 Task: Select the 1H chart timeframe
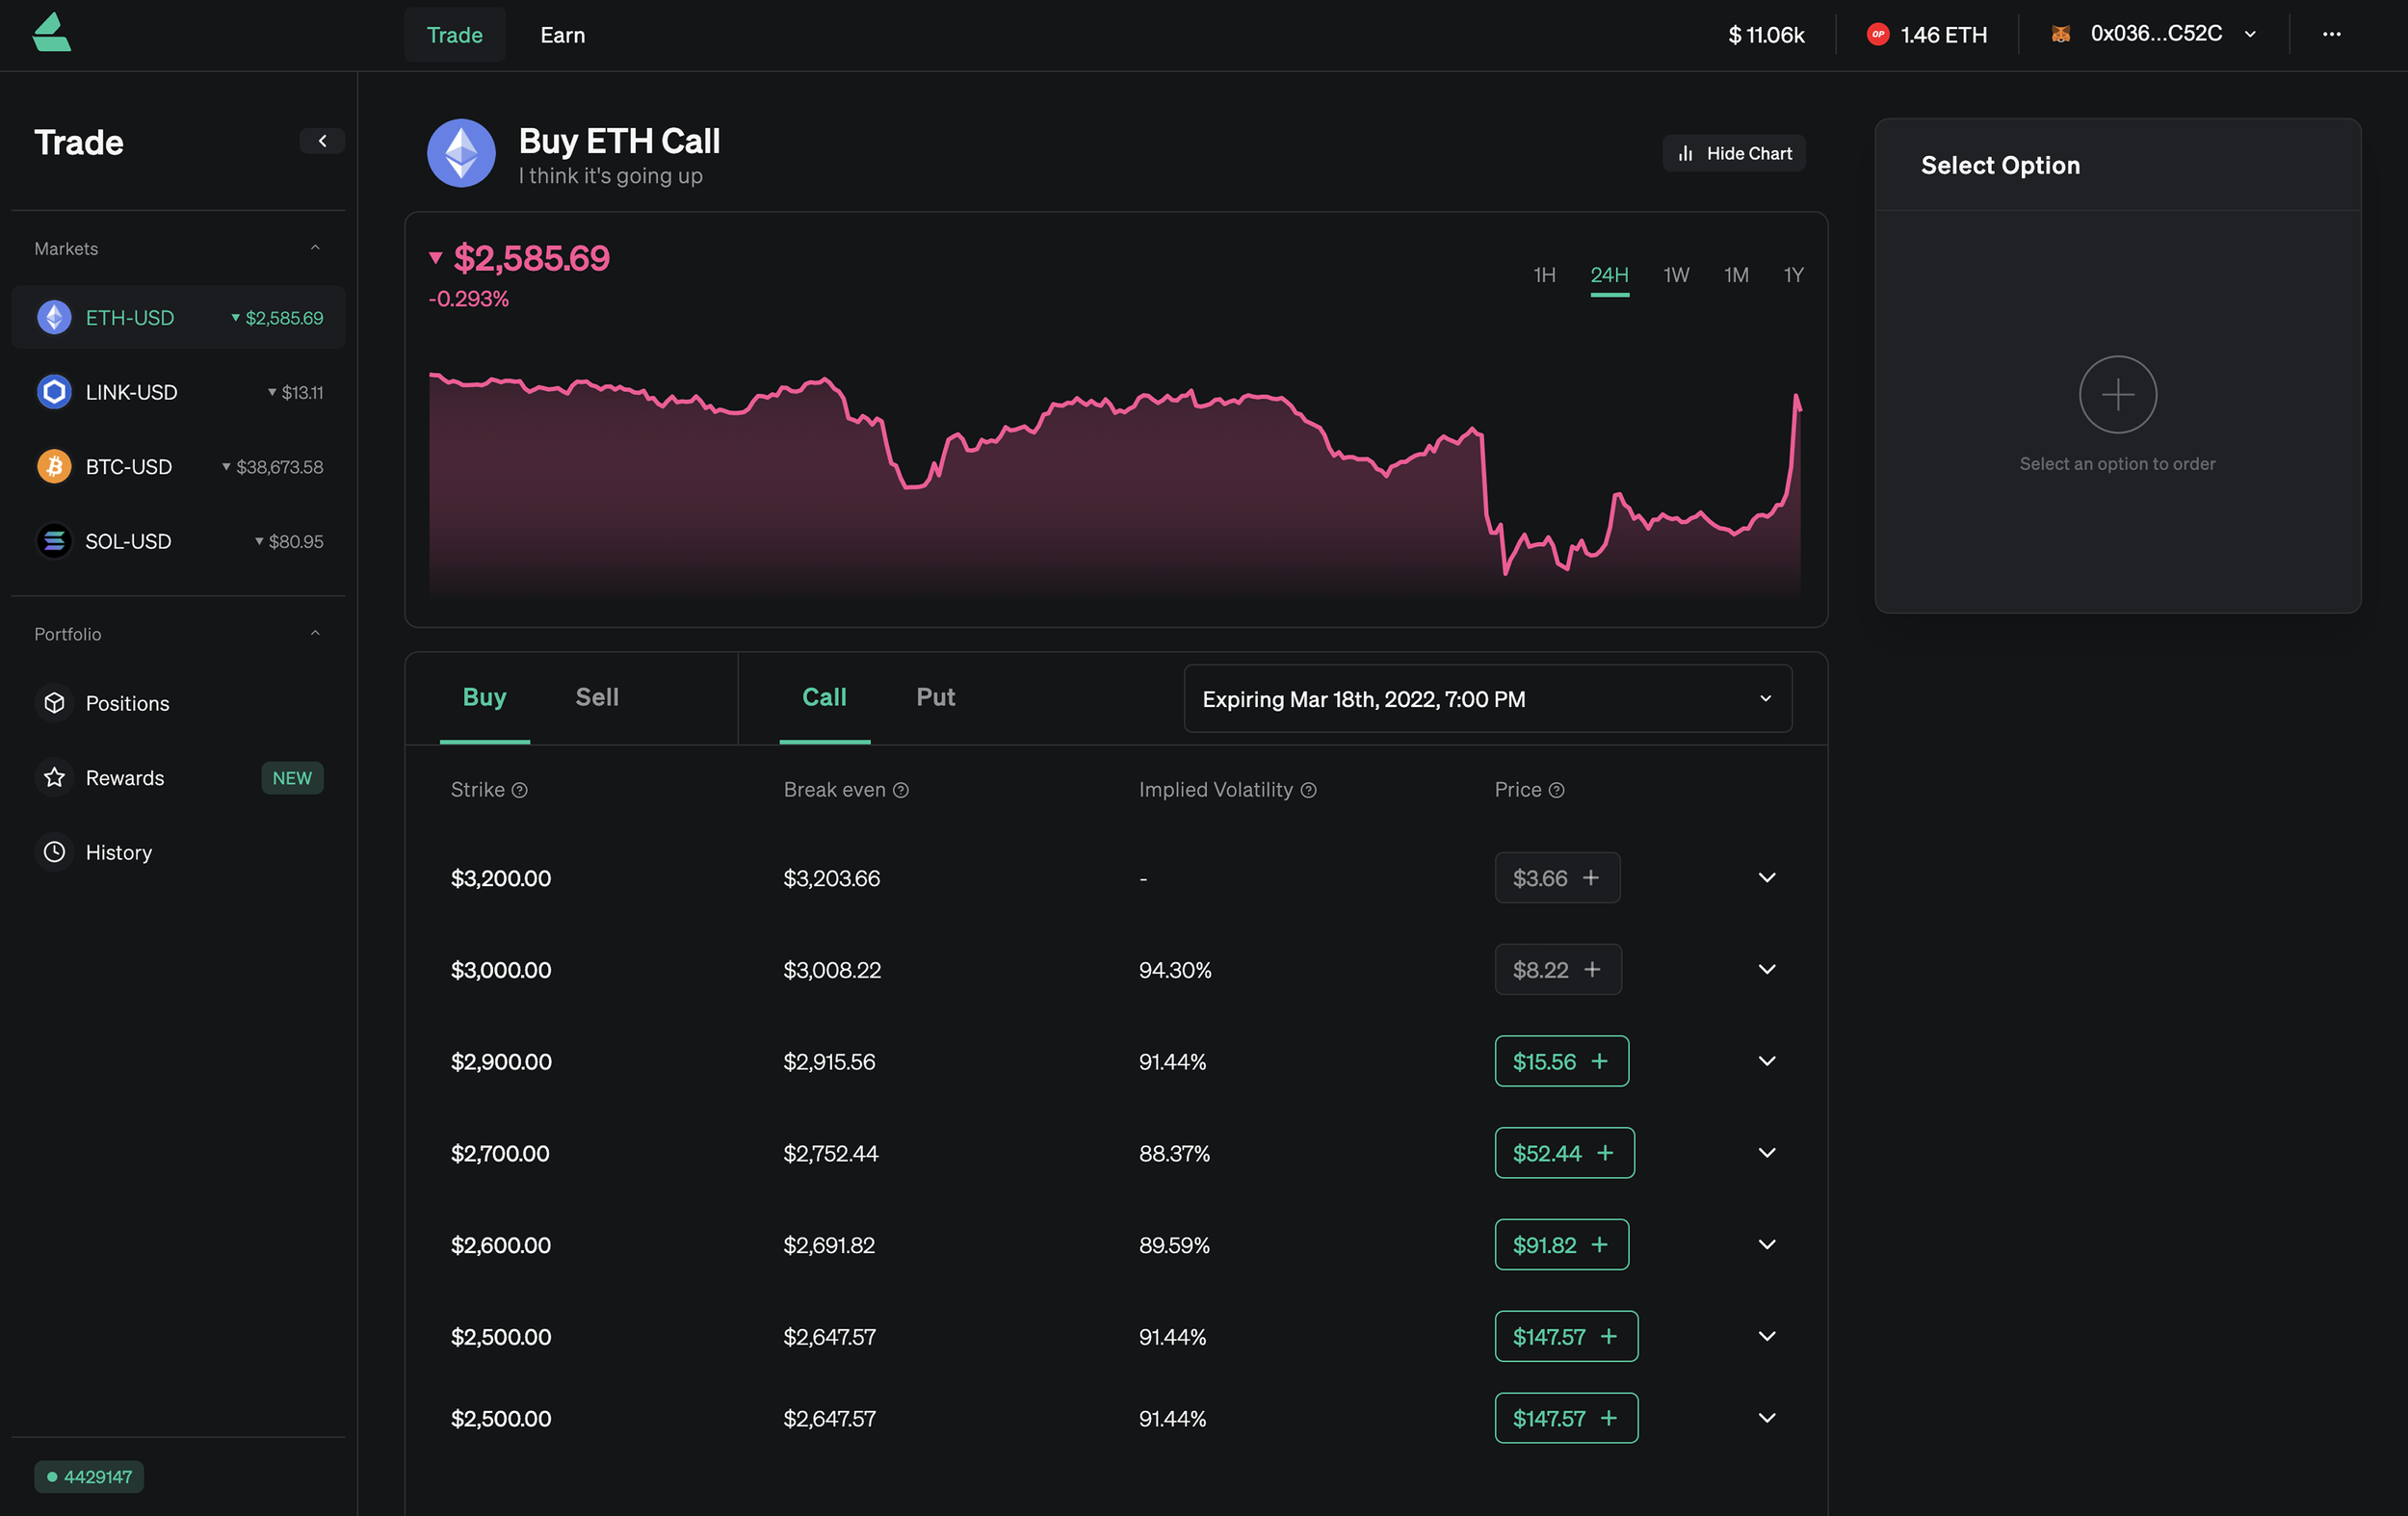[1544, 274]
